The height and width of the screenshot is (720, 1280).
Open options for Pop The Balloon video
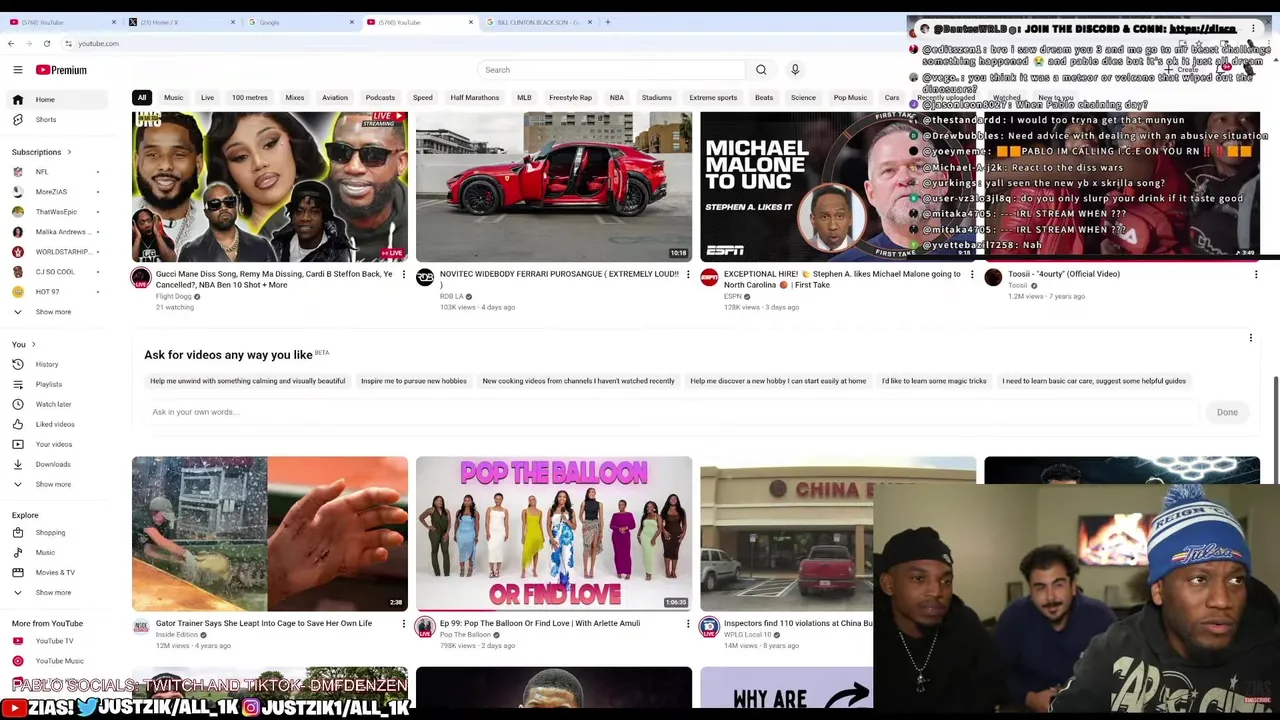688,624
